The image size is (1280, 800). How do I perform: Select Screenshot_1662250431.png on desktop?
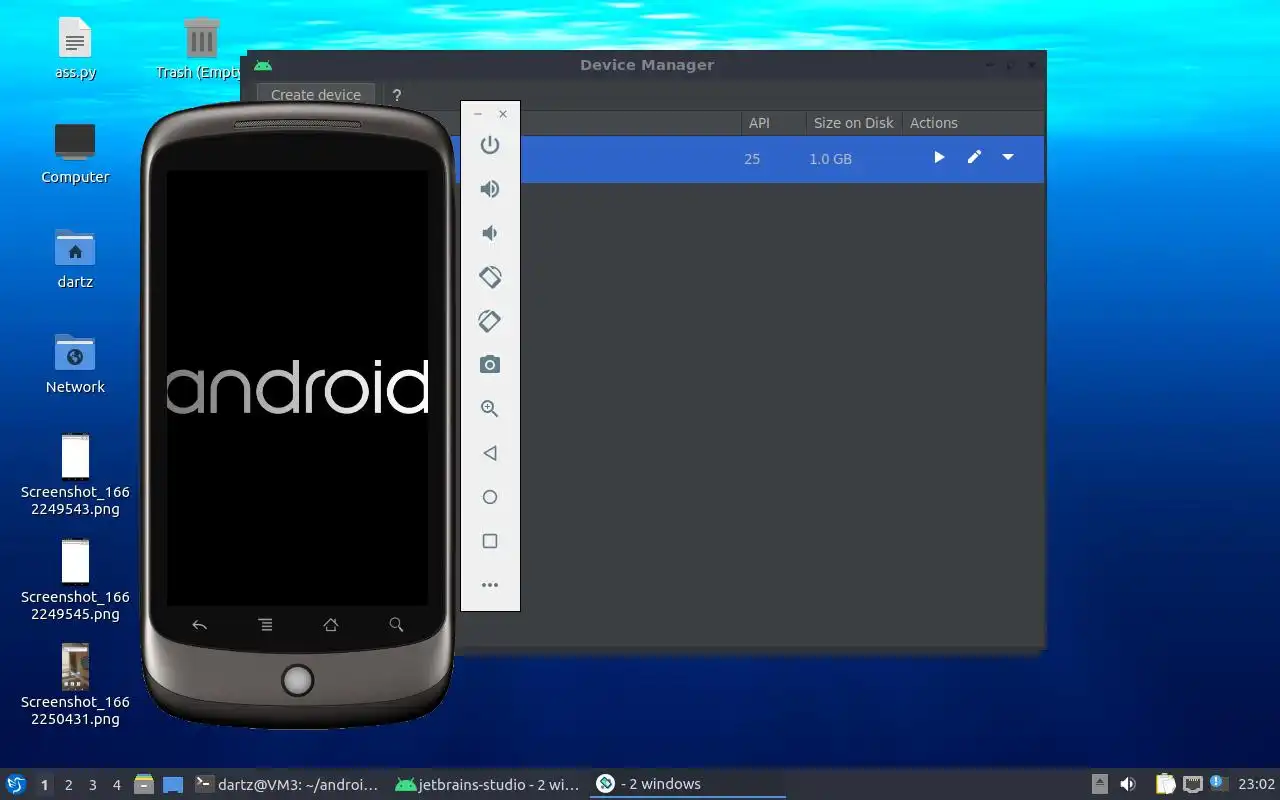[75, 685]
